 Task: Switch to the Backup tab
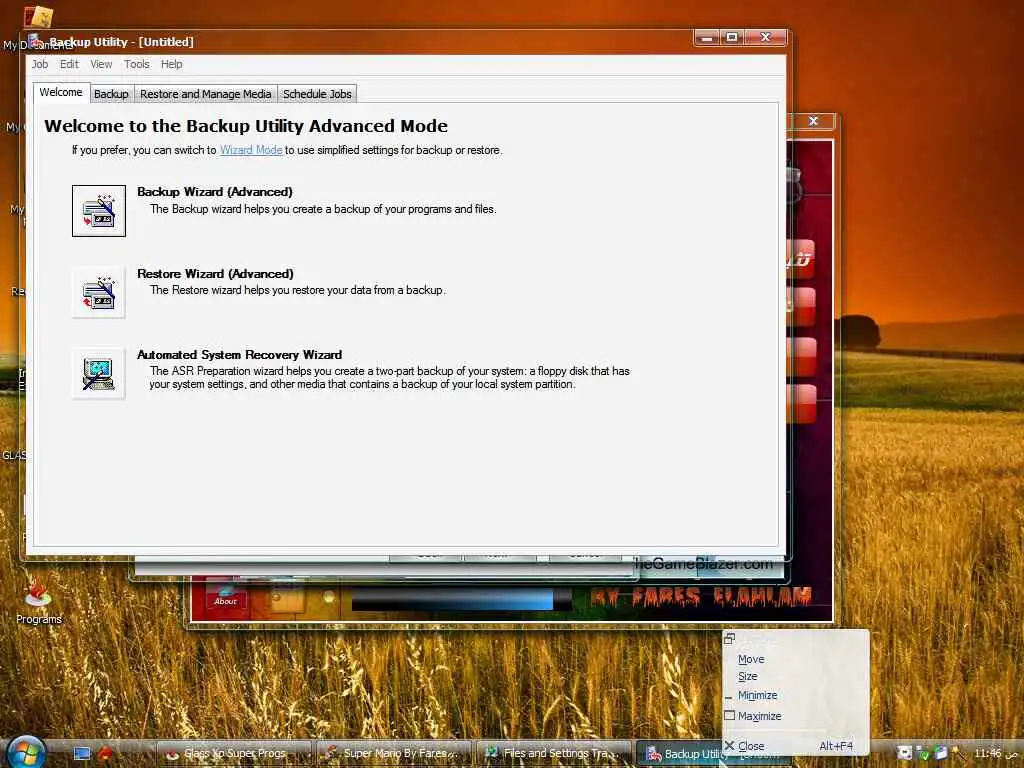(111, 94)
